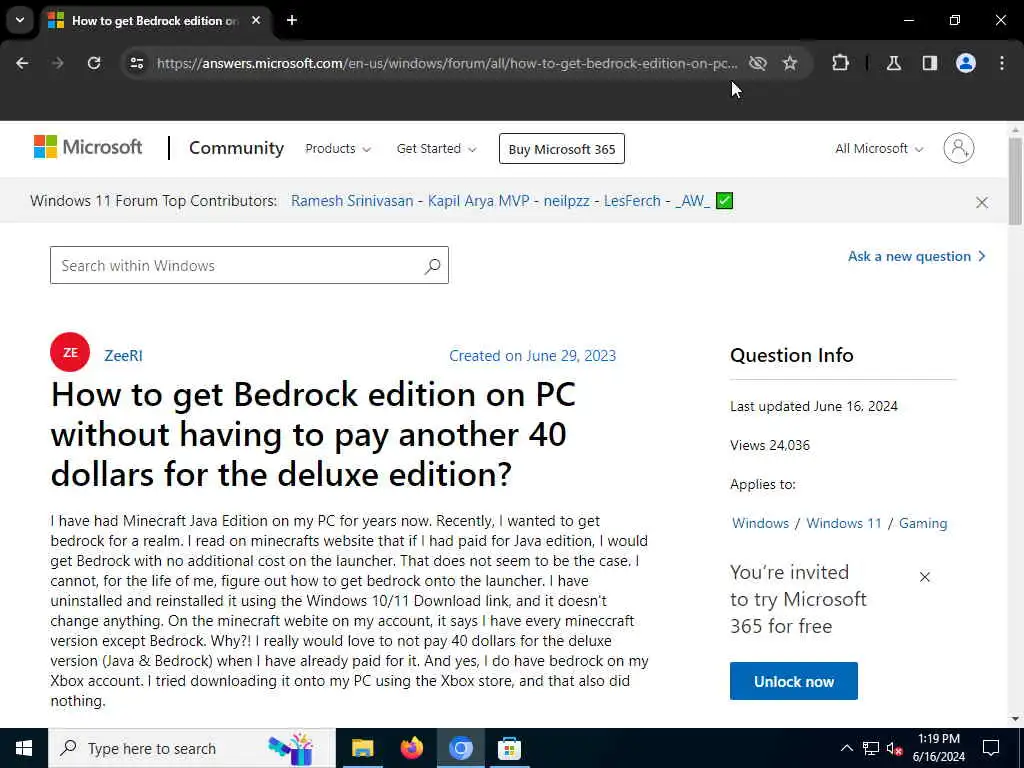1024x768 pixels.
Task: Open the Windows category link
Action: tap(760, 523)
